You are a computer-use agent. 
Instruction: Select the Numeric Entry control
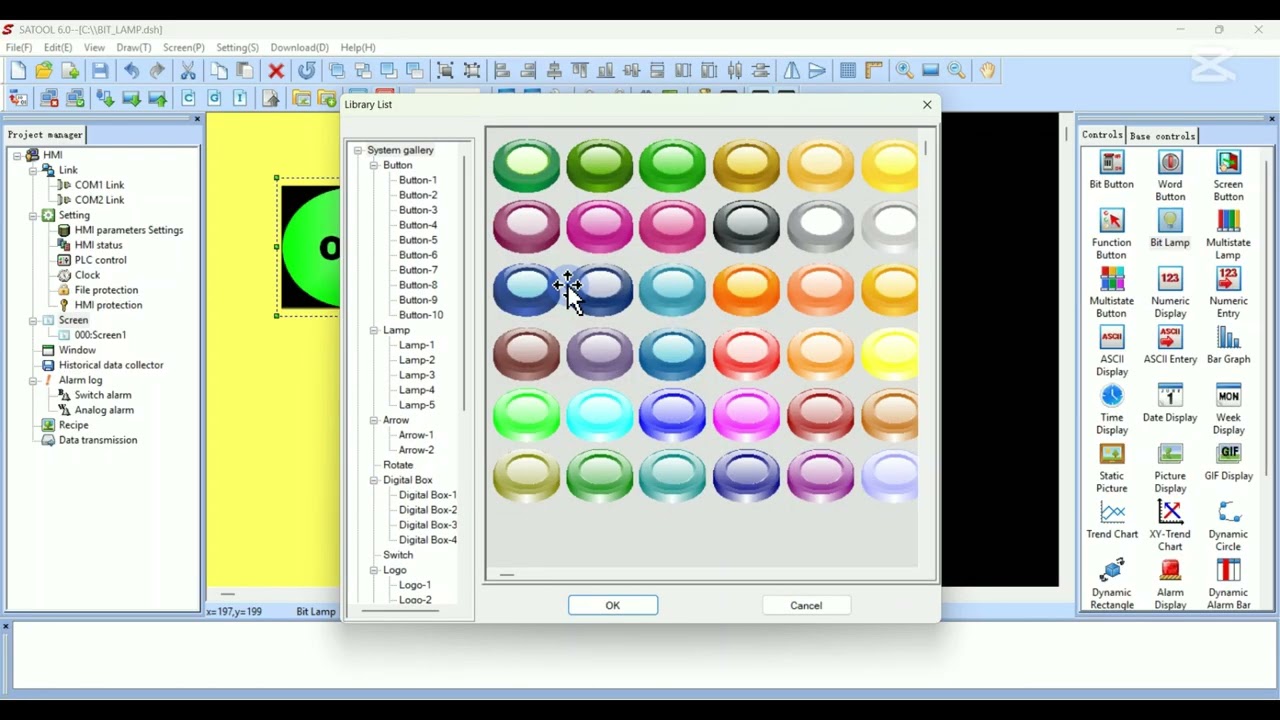click(x=1228, y=292)
